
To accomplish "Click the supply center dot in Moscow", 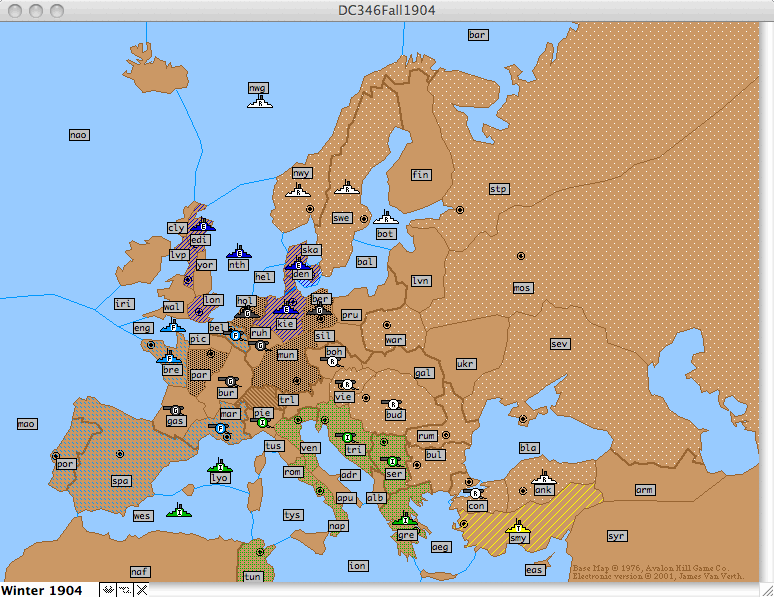I will tap(521, 256).
